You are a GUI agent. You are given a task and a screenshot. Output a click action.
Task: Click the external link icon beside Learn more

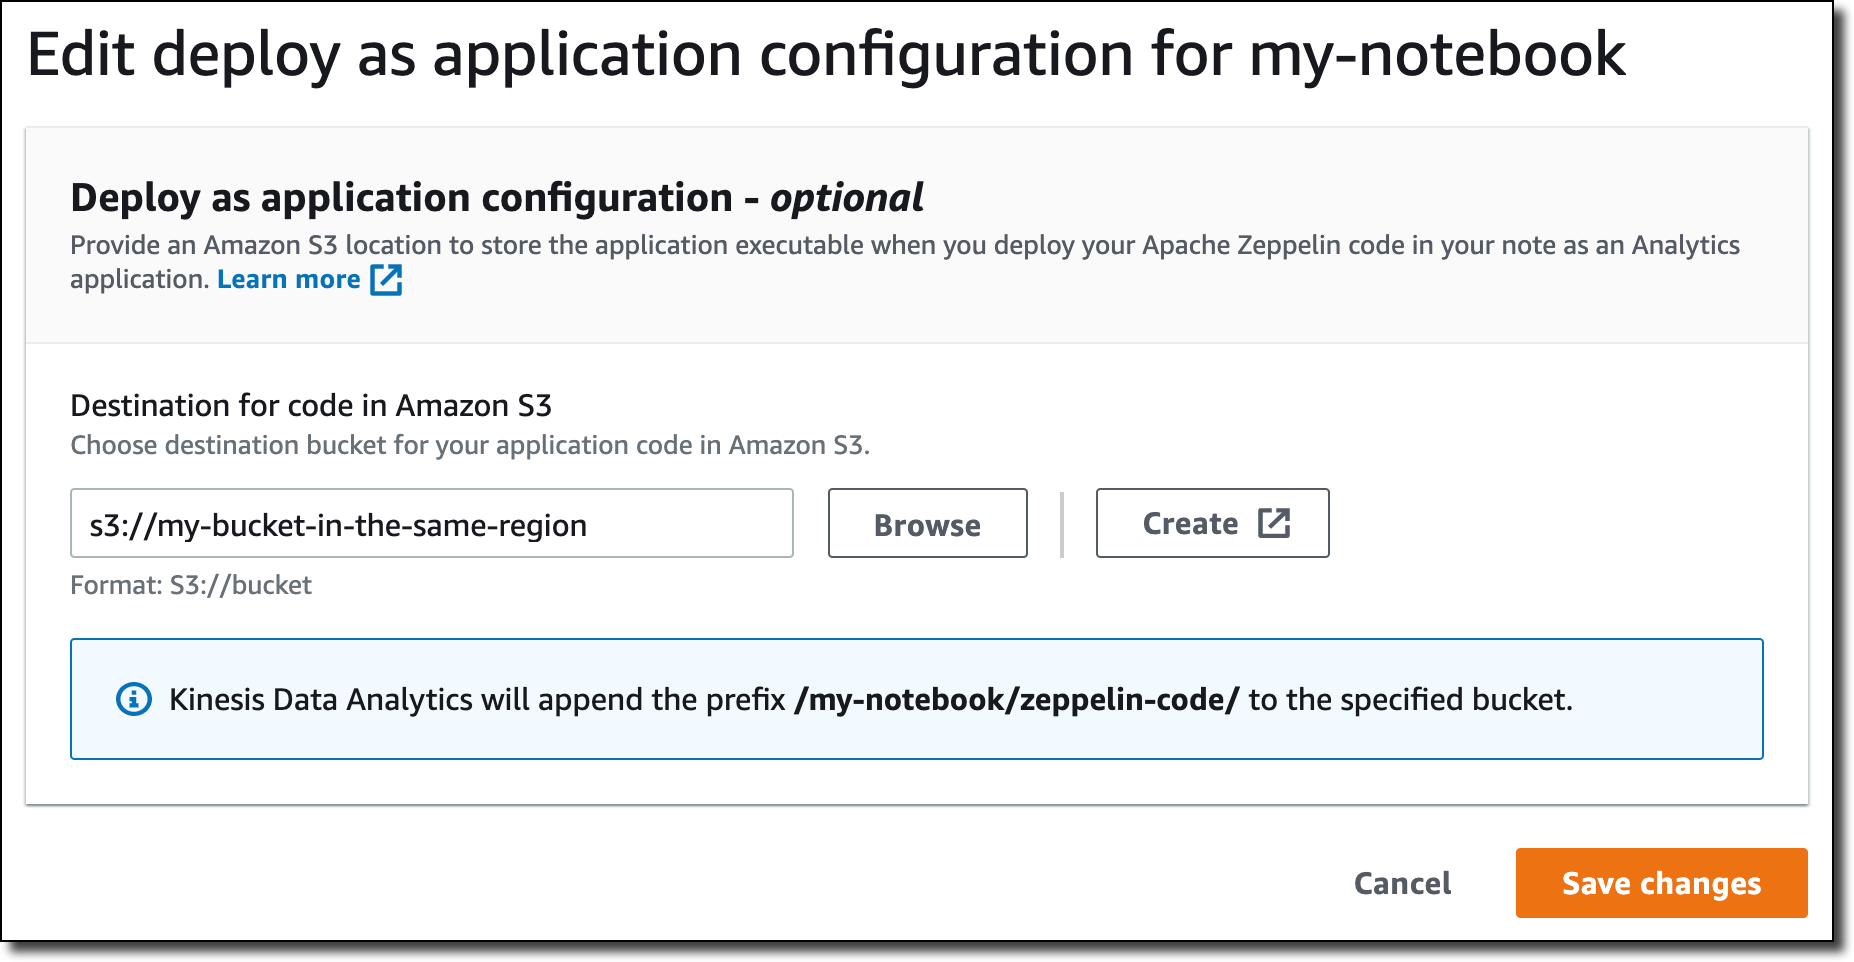point(386,280)
